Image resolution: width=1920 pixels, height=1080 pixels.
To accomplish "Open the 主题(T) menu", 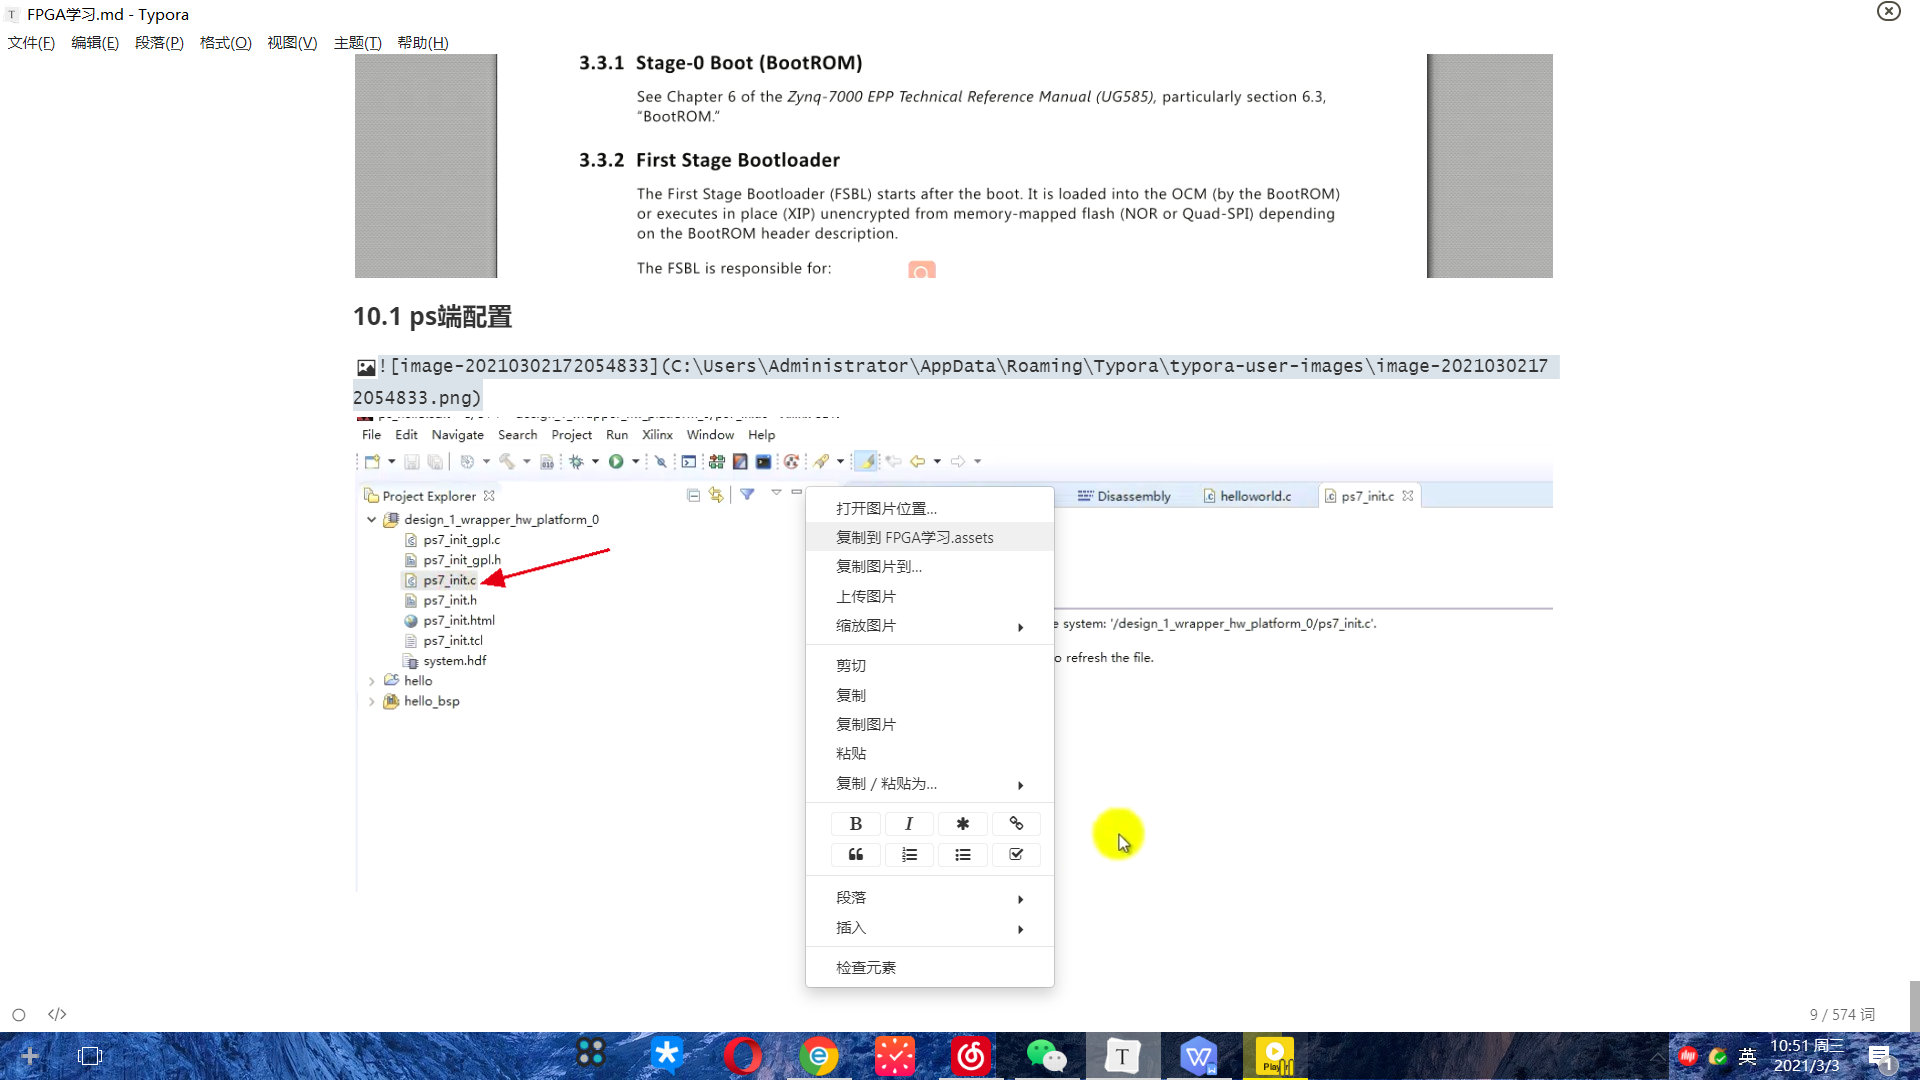I will tap(357, 43).
